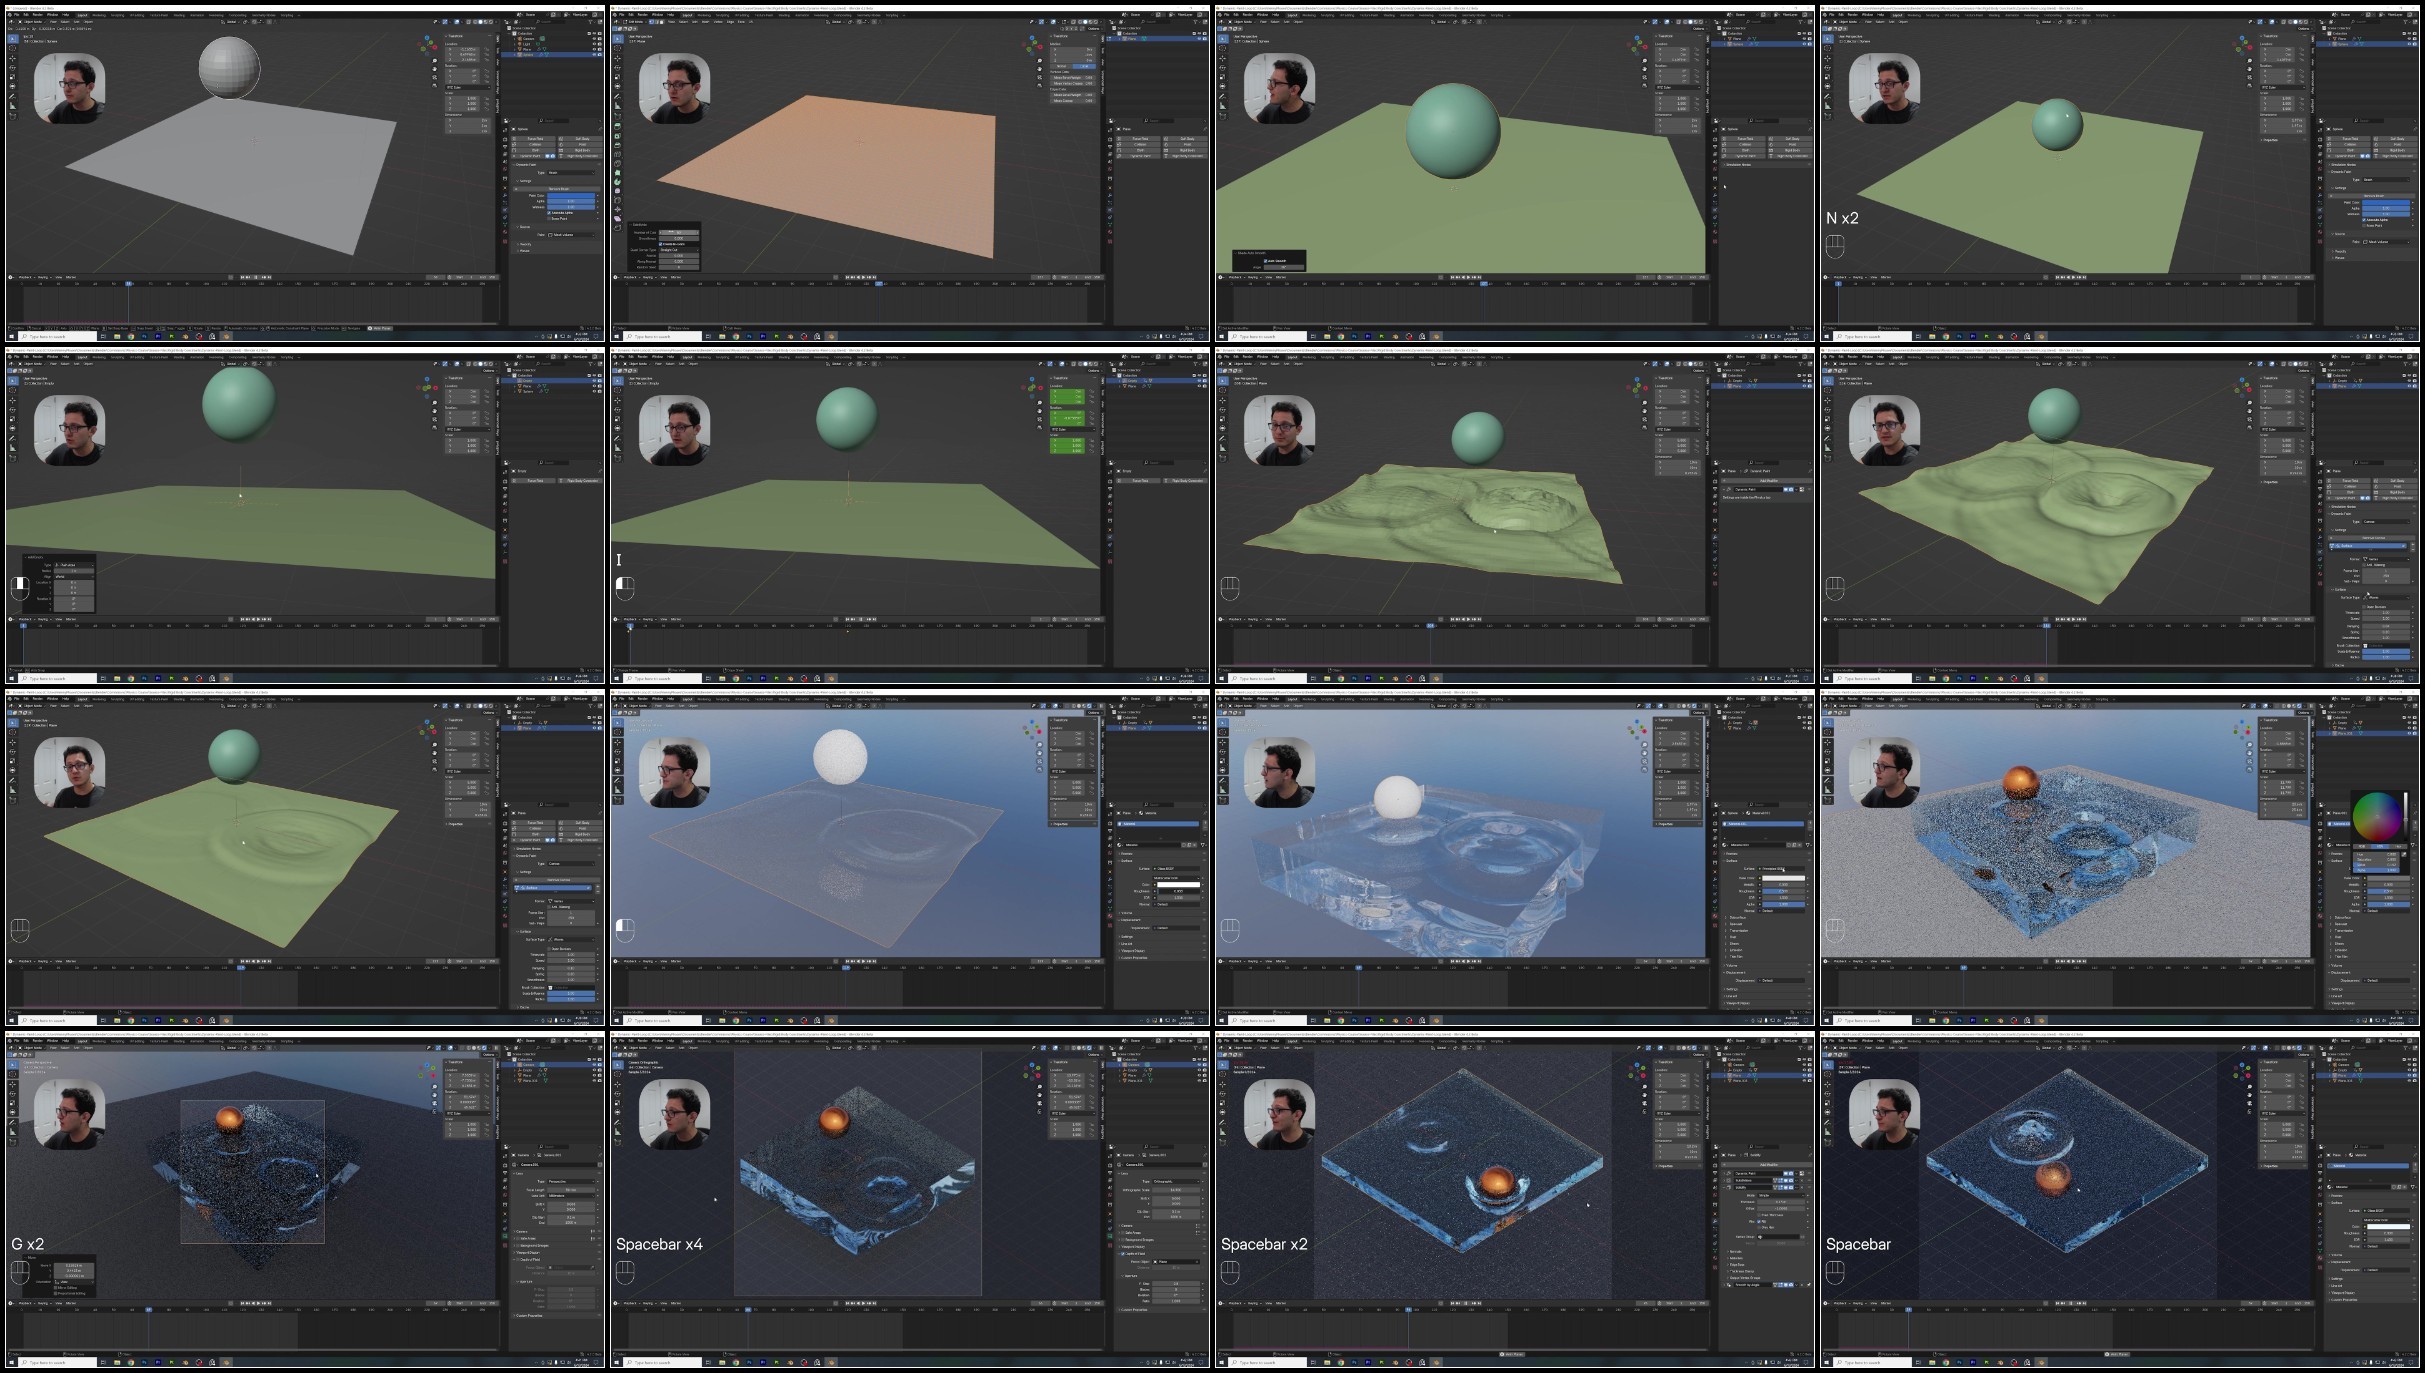In the 'N x2' frame, open the Mesh Volume dropdown

(x=2386, y=242)
